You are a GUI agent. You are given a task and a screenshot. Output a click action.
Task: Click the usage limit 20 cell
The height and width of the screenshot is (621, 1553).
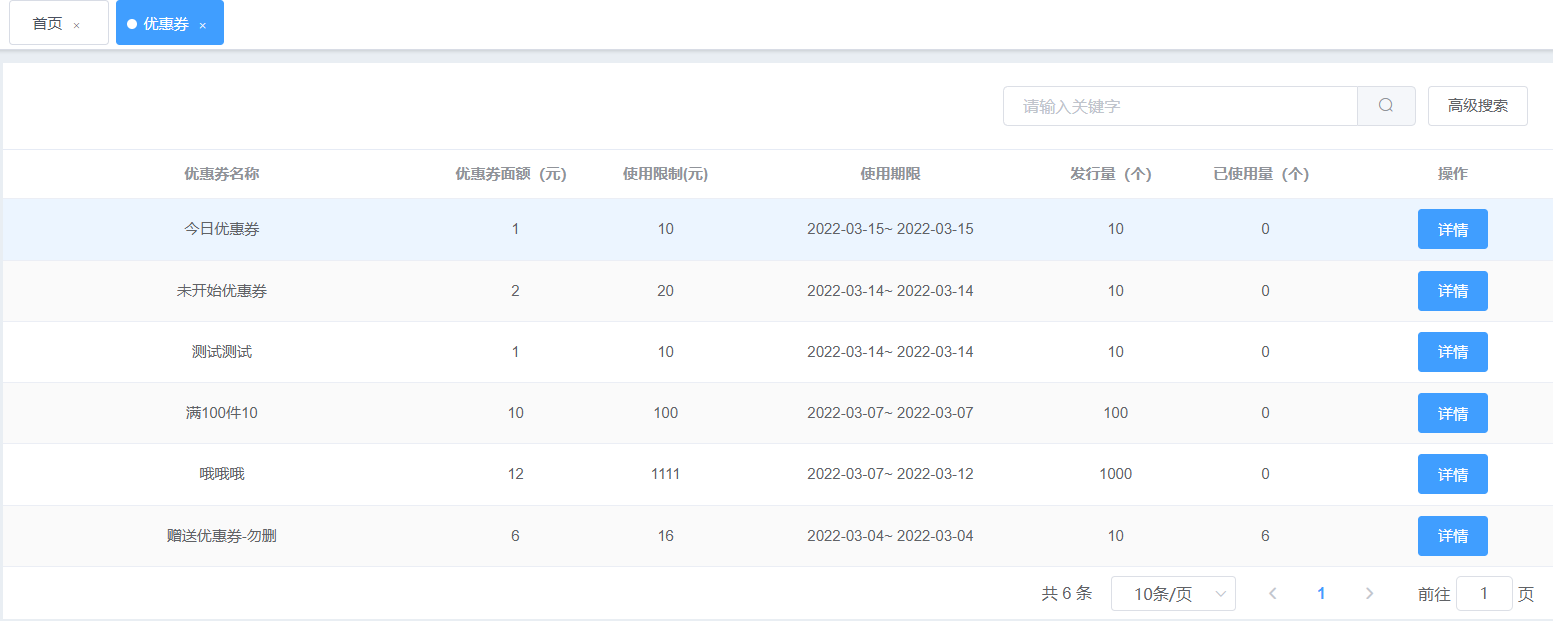click(666, 291)
